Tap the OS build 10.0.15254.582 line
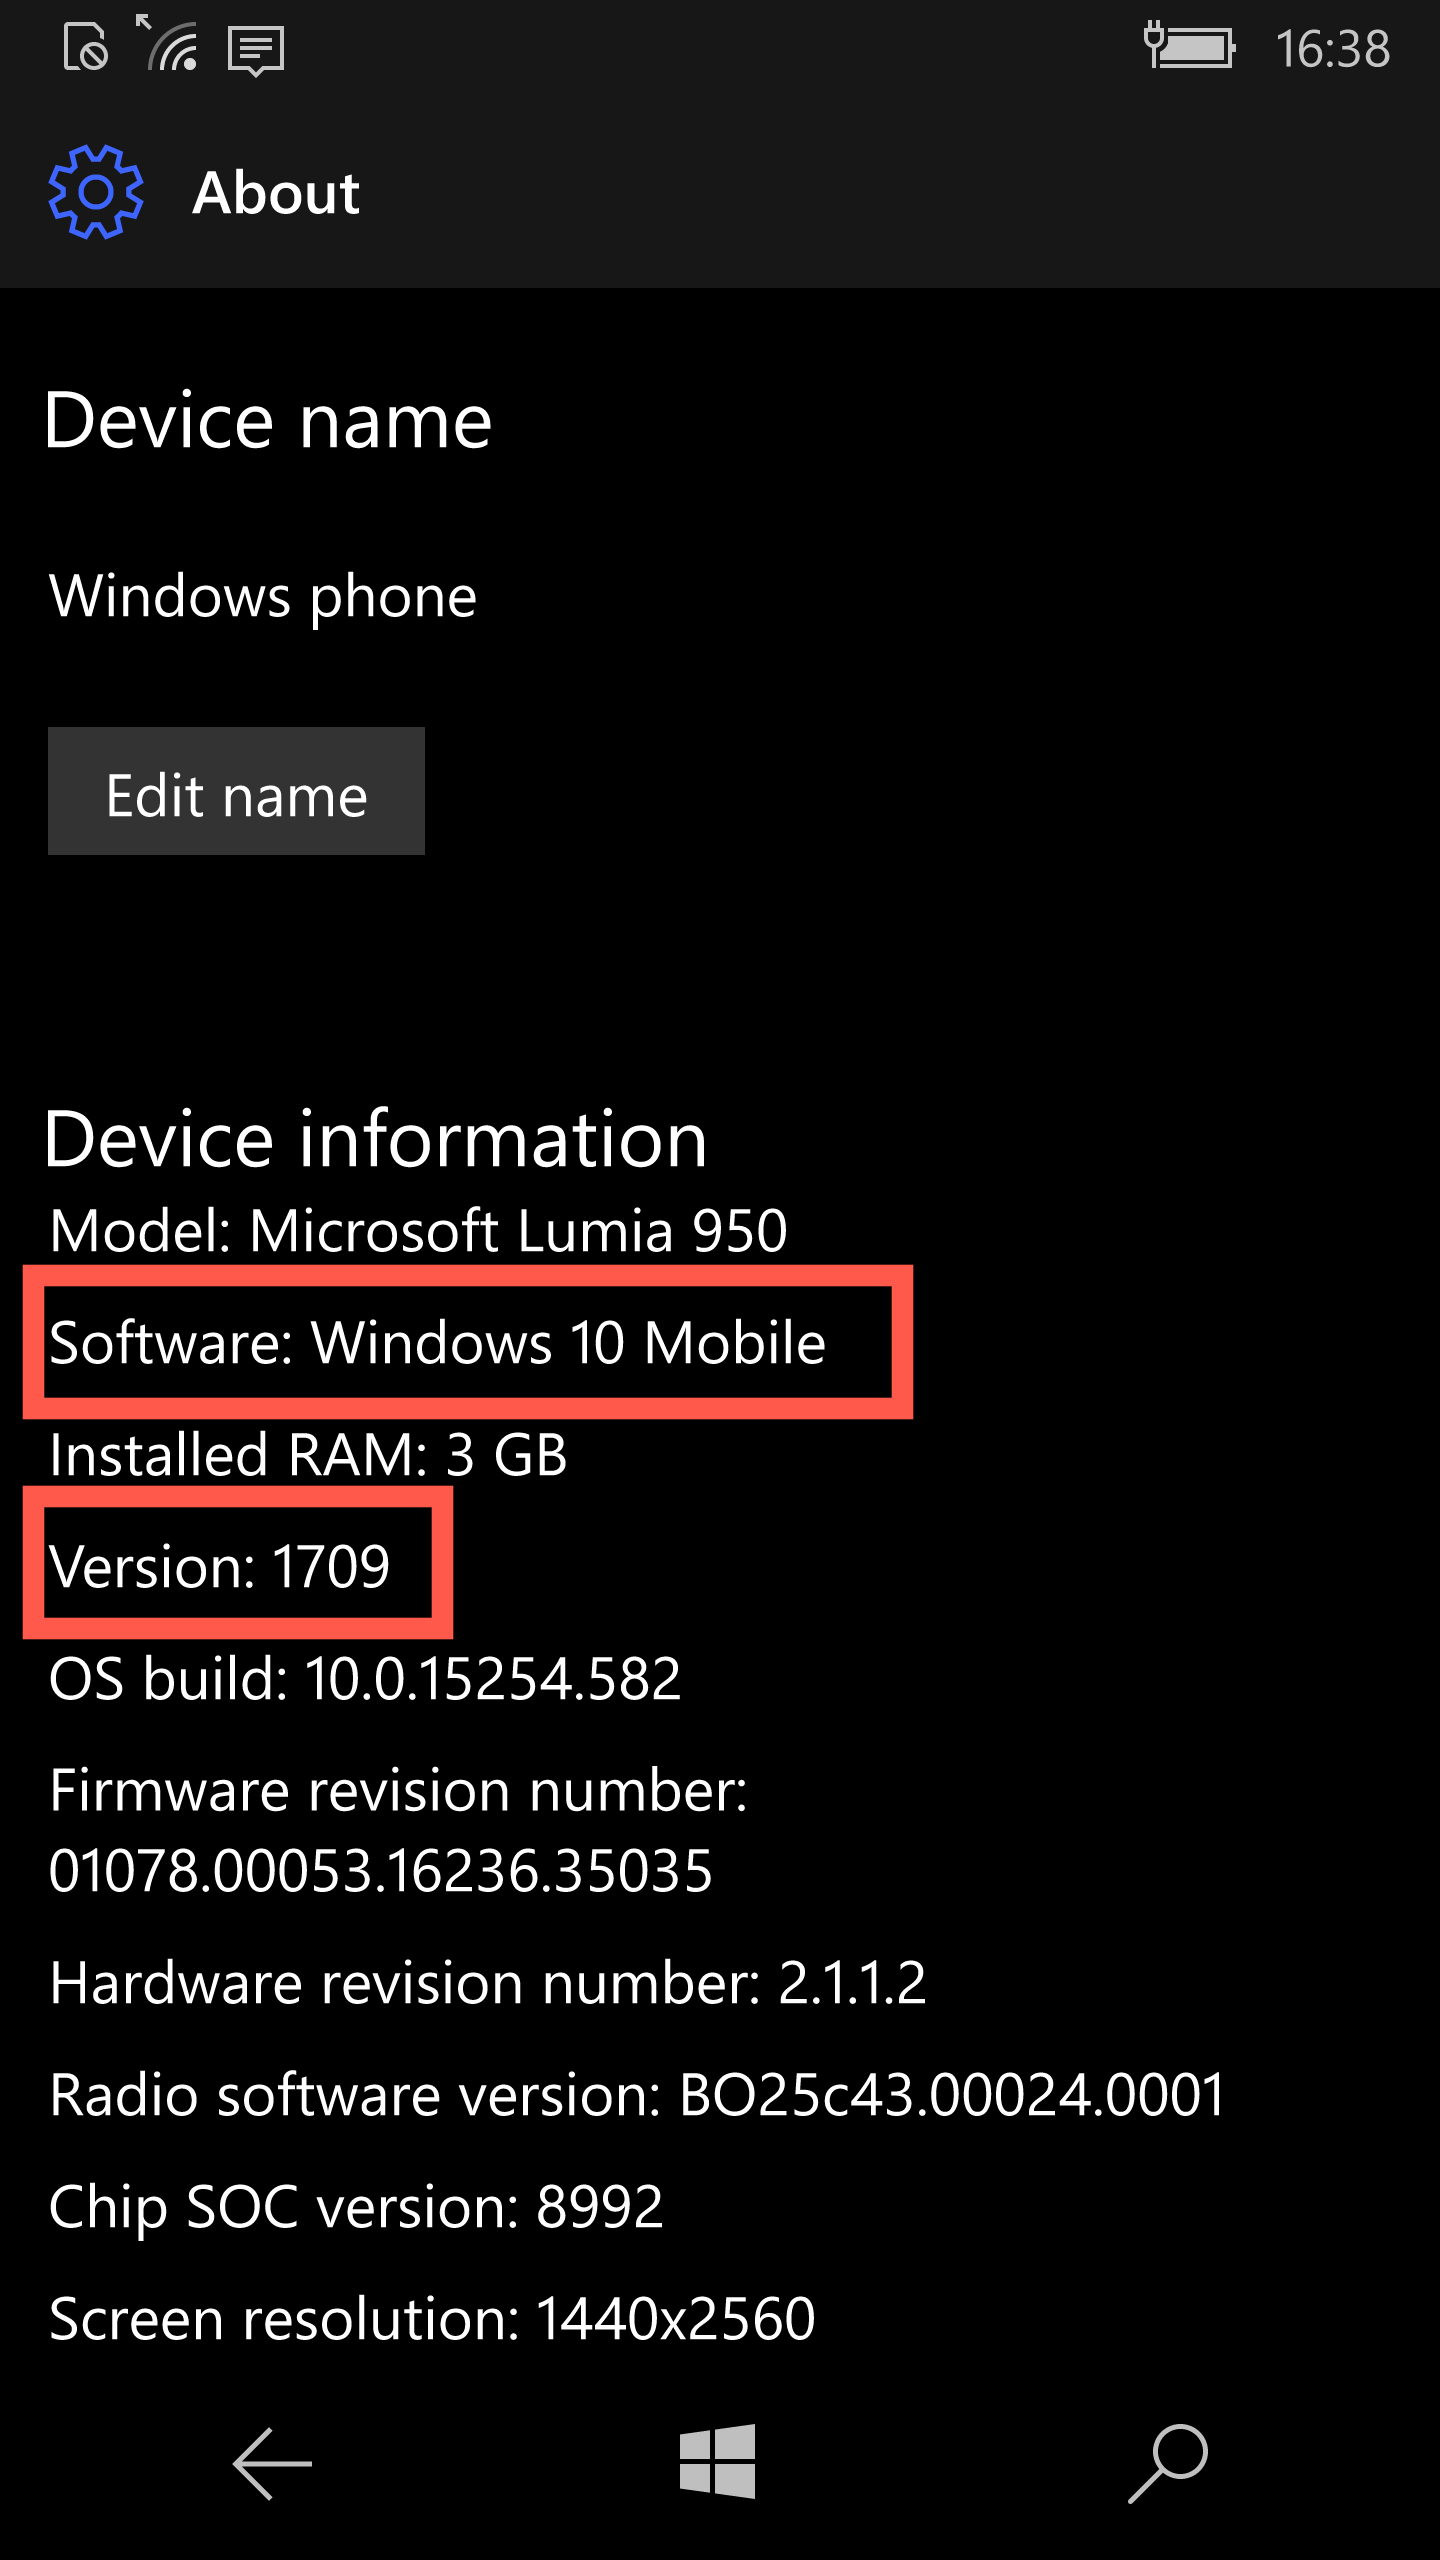1440x2560 pixels. coord(365,1678)
